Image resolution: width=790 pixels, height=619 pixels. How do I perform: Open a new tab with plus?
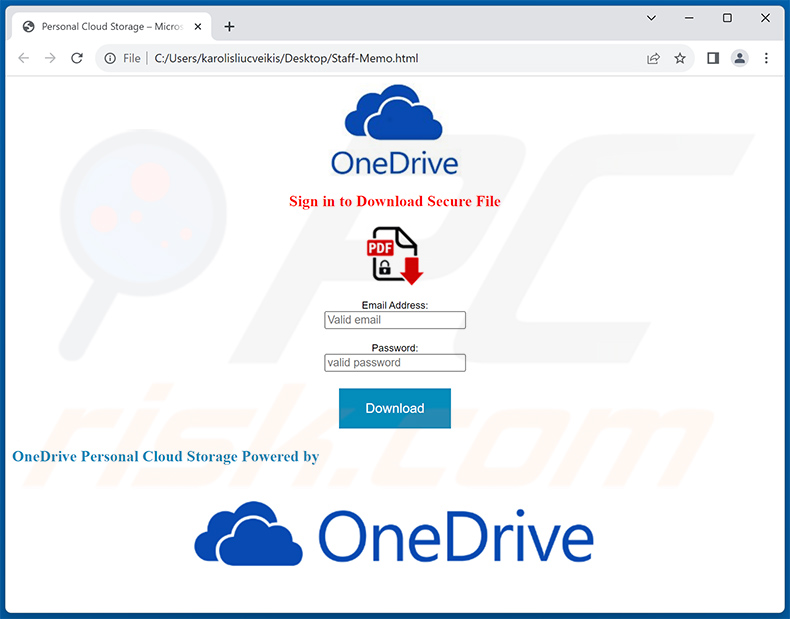pos(229,27)
